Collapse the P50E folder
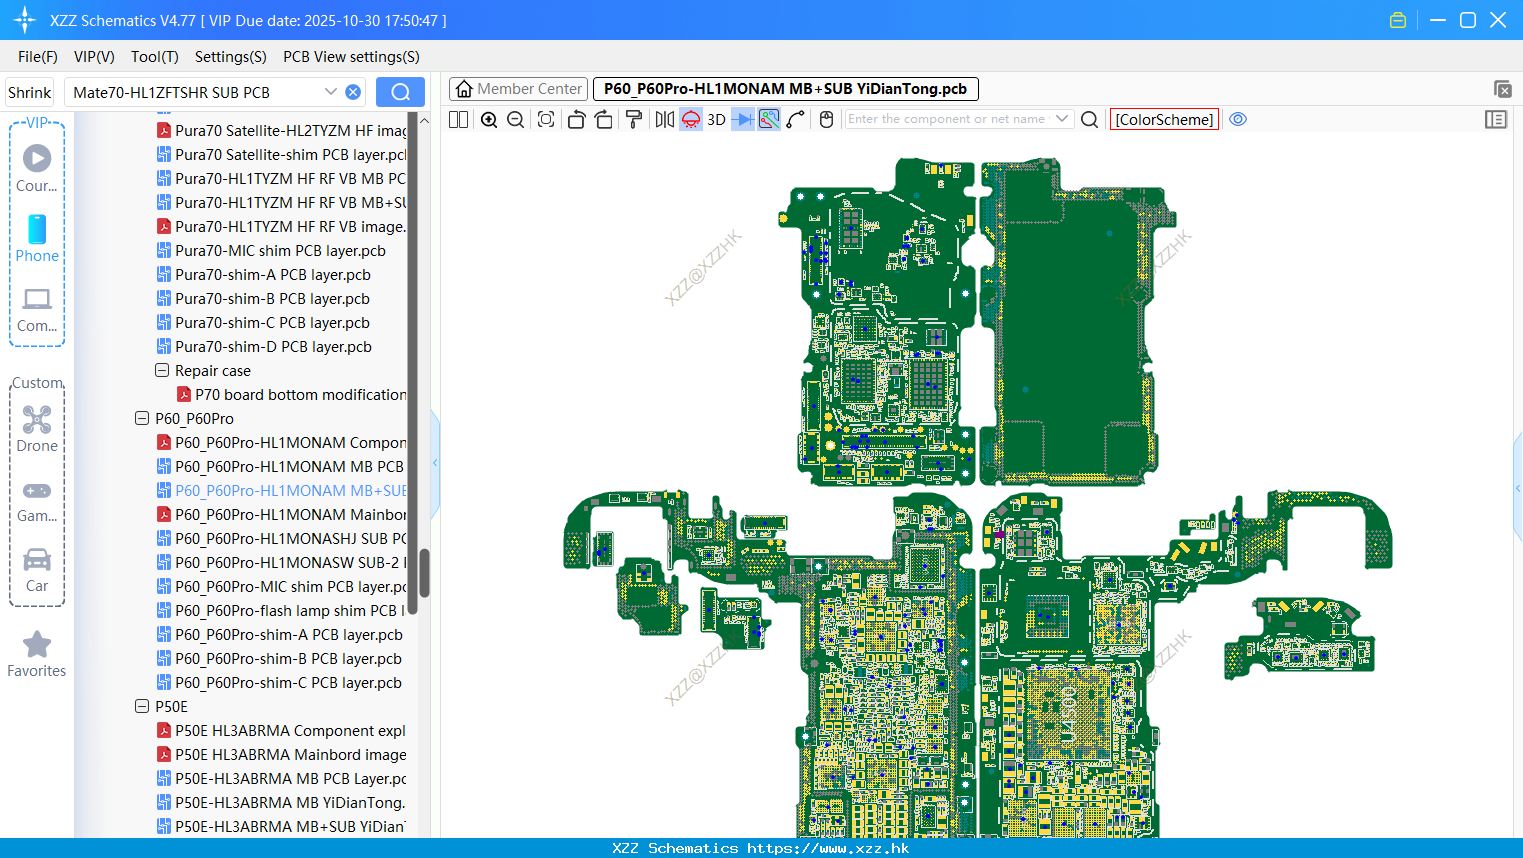The image size is (1523, 858). pyautogui.click(x=142, y=706)
